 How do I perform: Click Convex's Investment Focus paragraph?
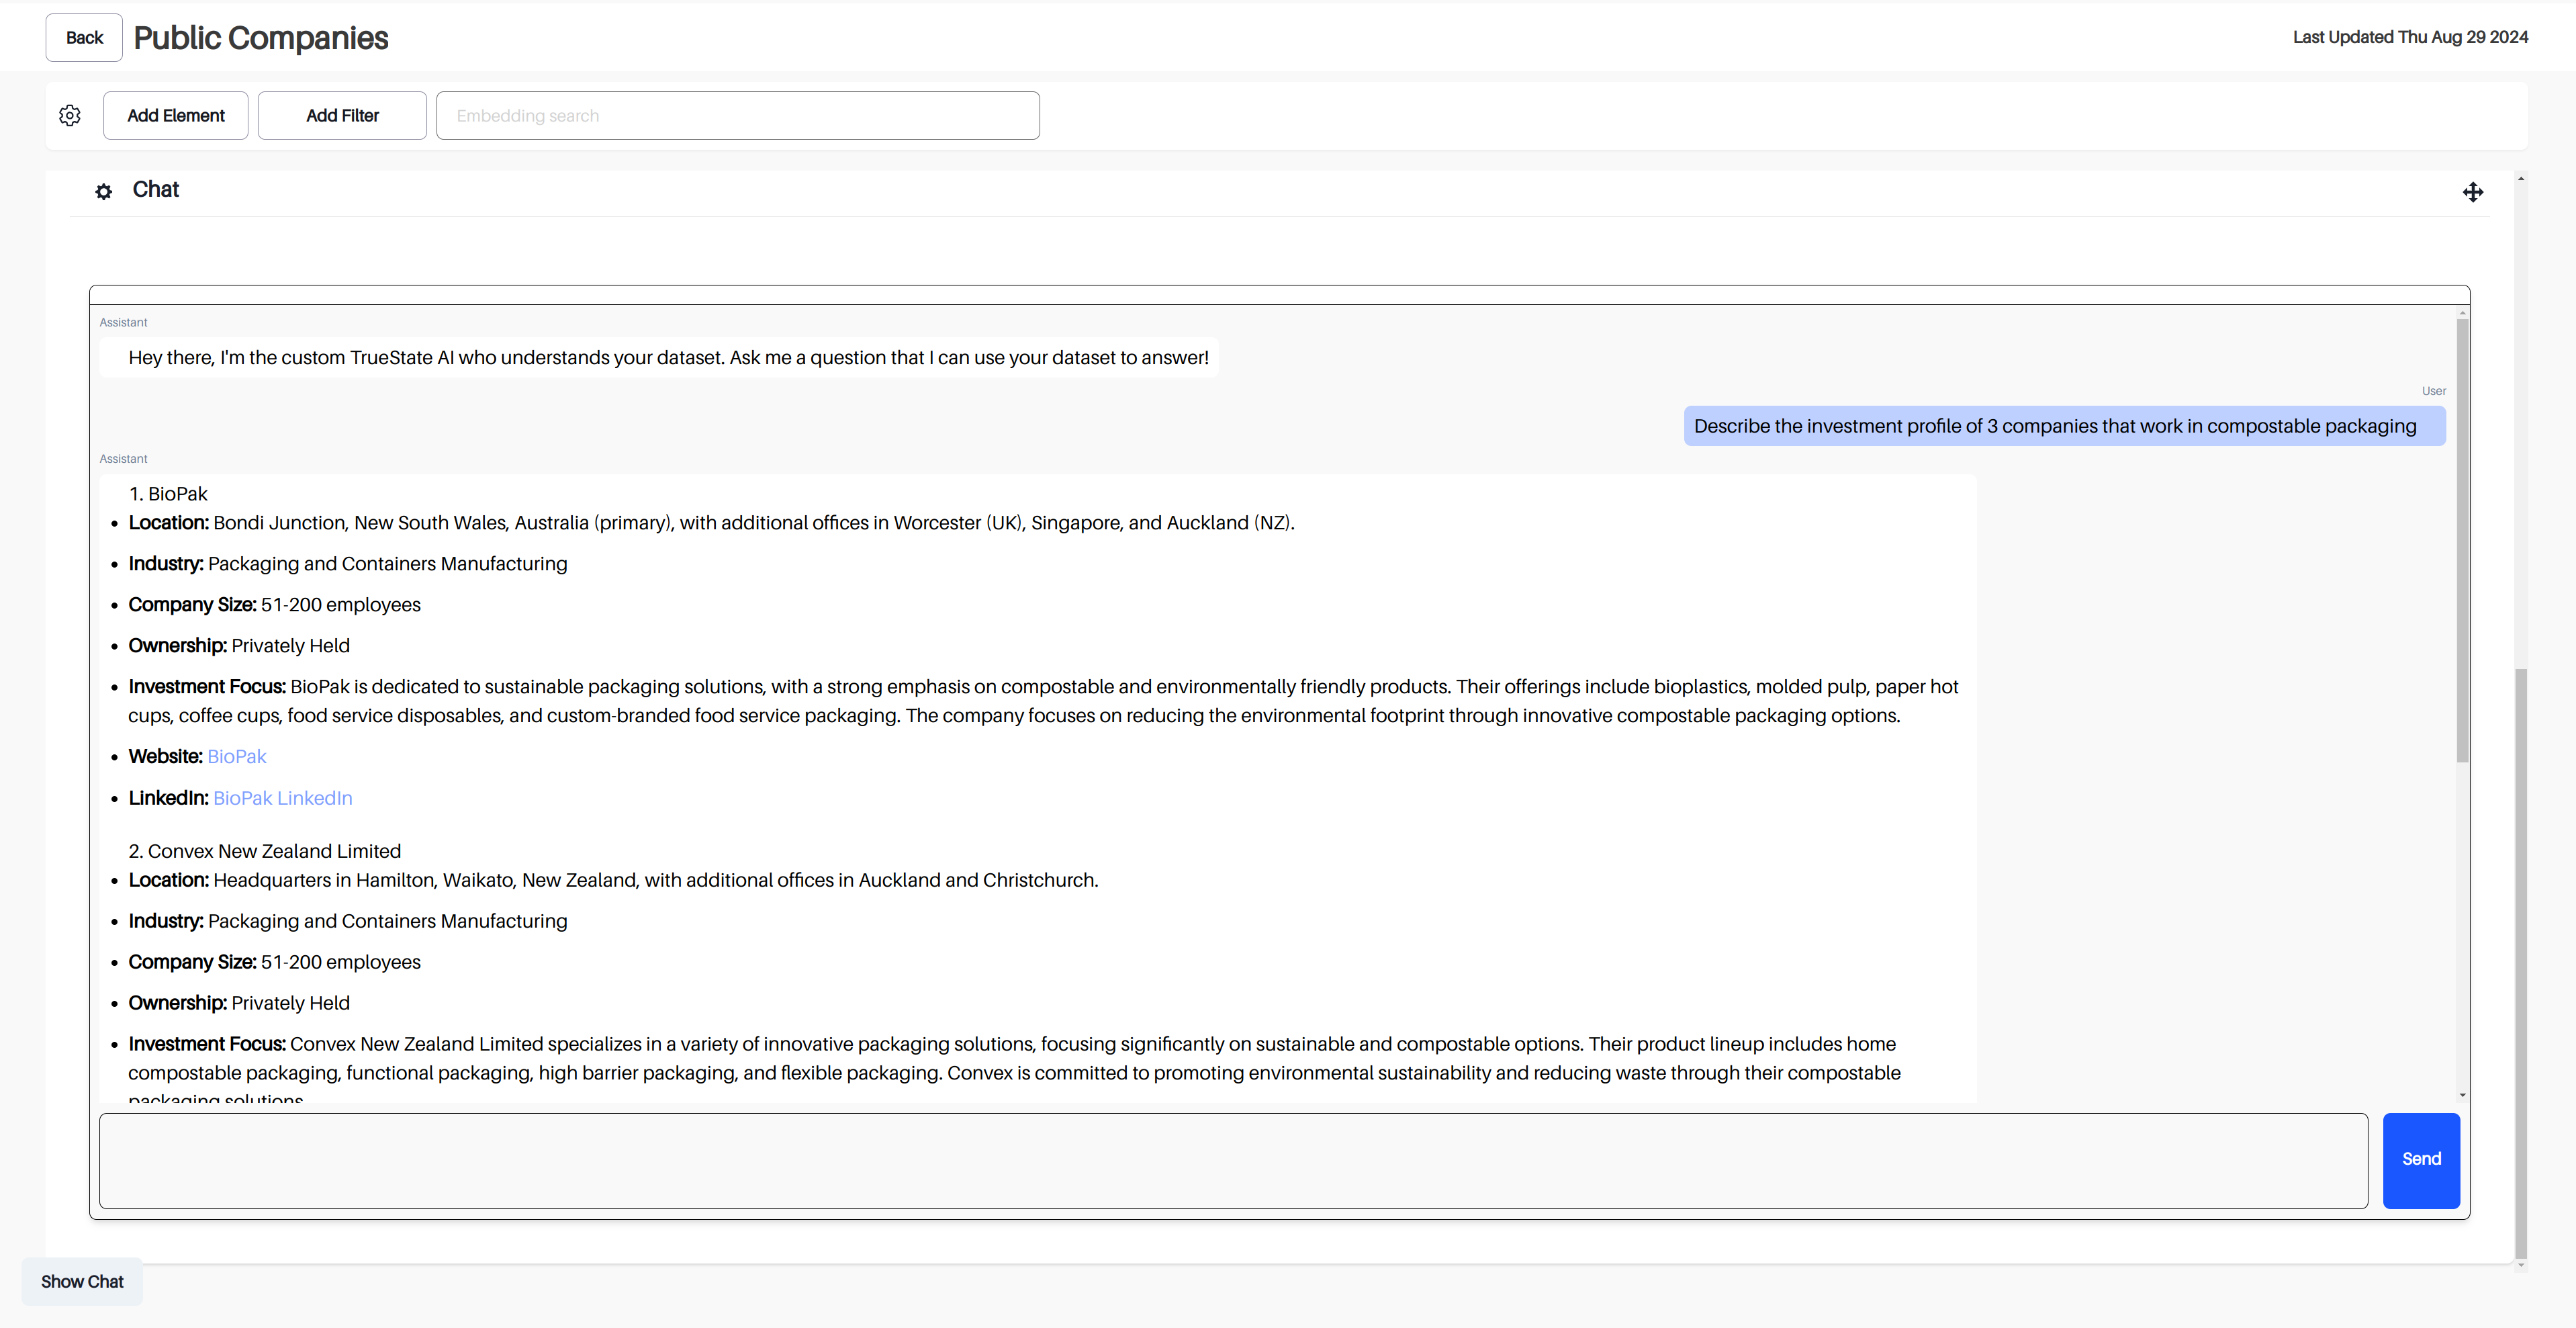point(1015,1068)
